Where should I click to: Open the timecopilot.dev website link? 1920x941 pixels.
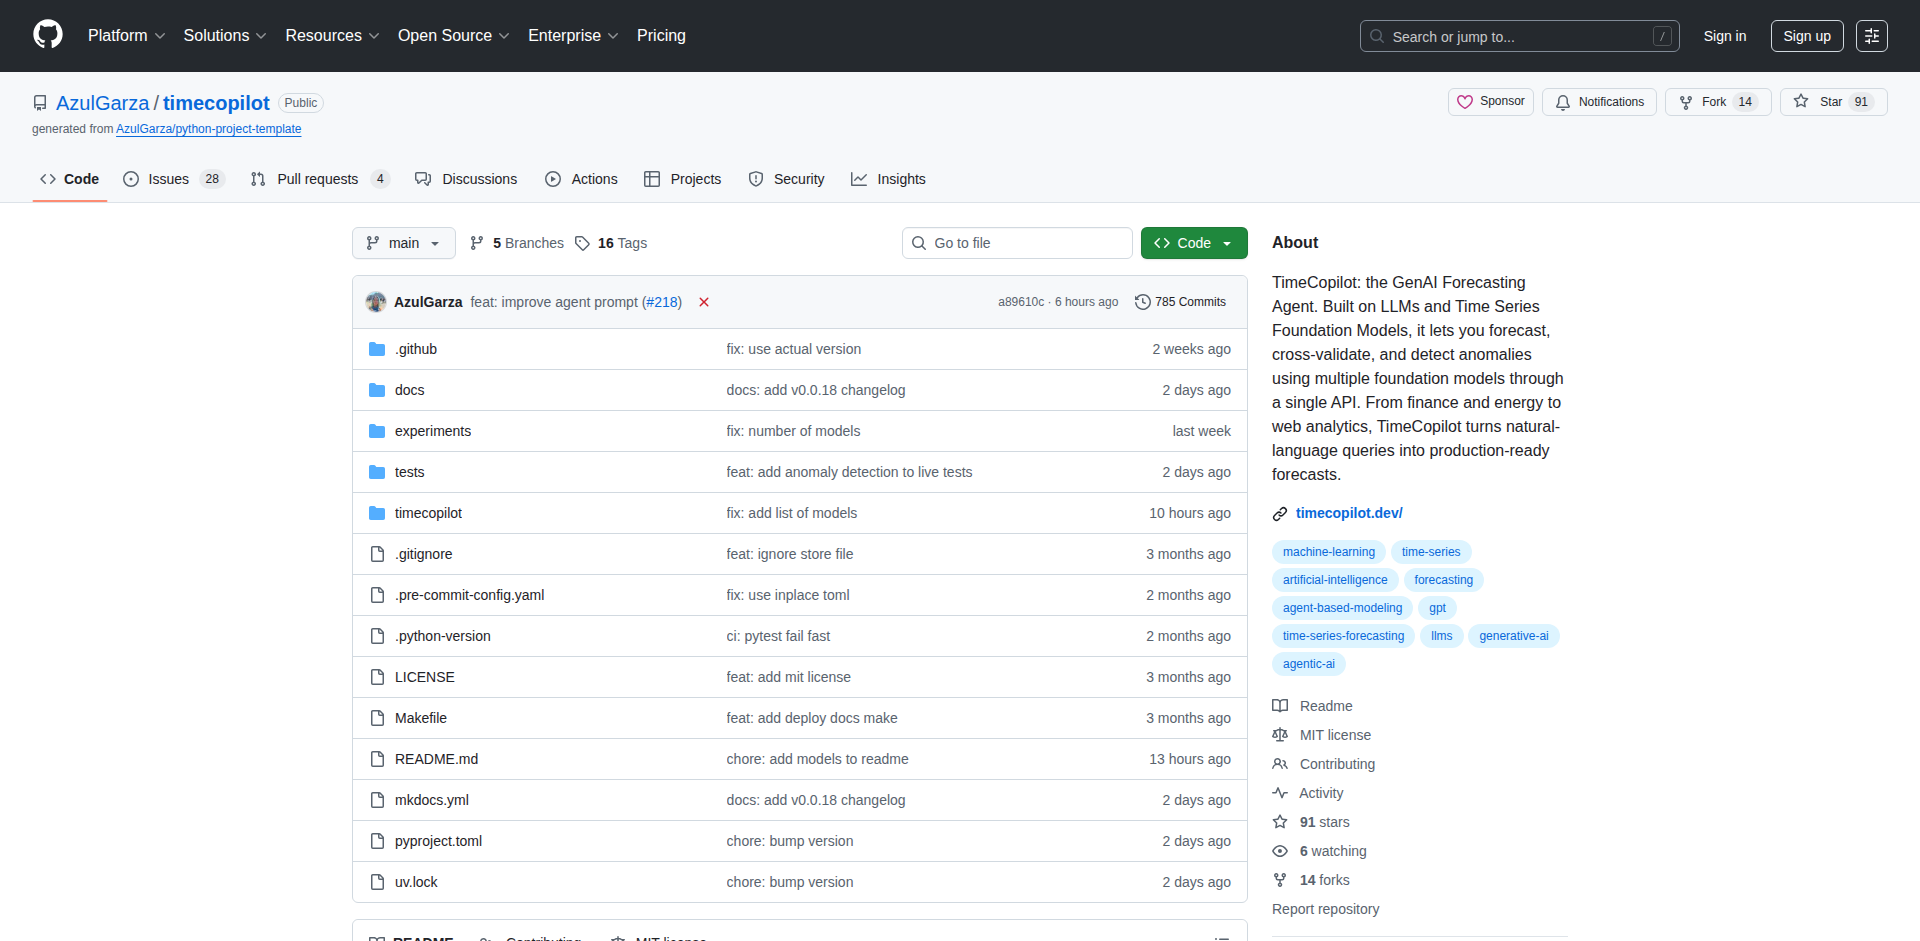click(x=1349, y=513)
